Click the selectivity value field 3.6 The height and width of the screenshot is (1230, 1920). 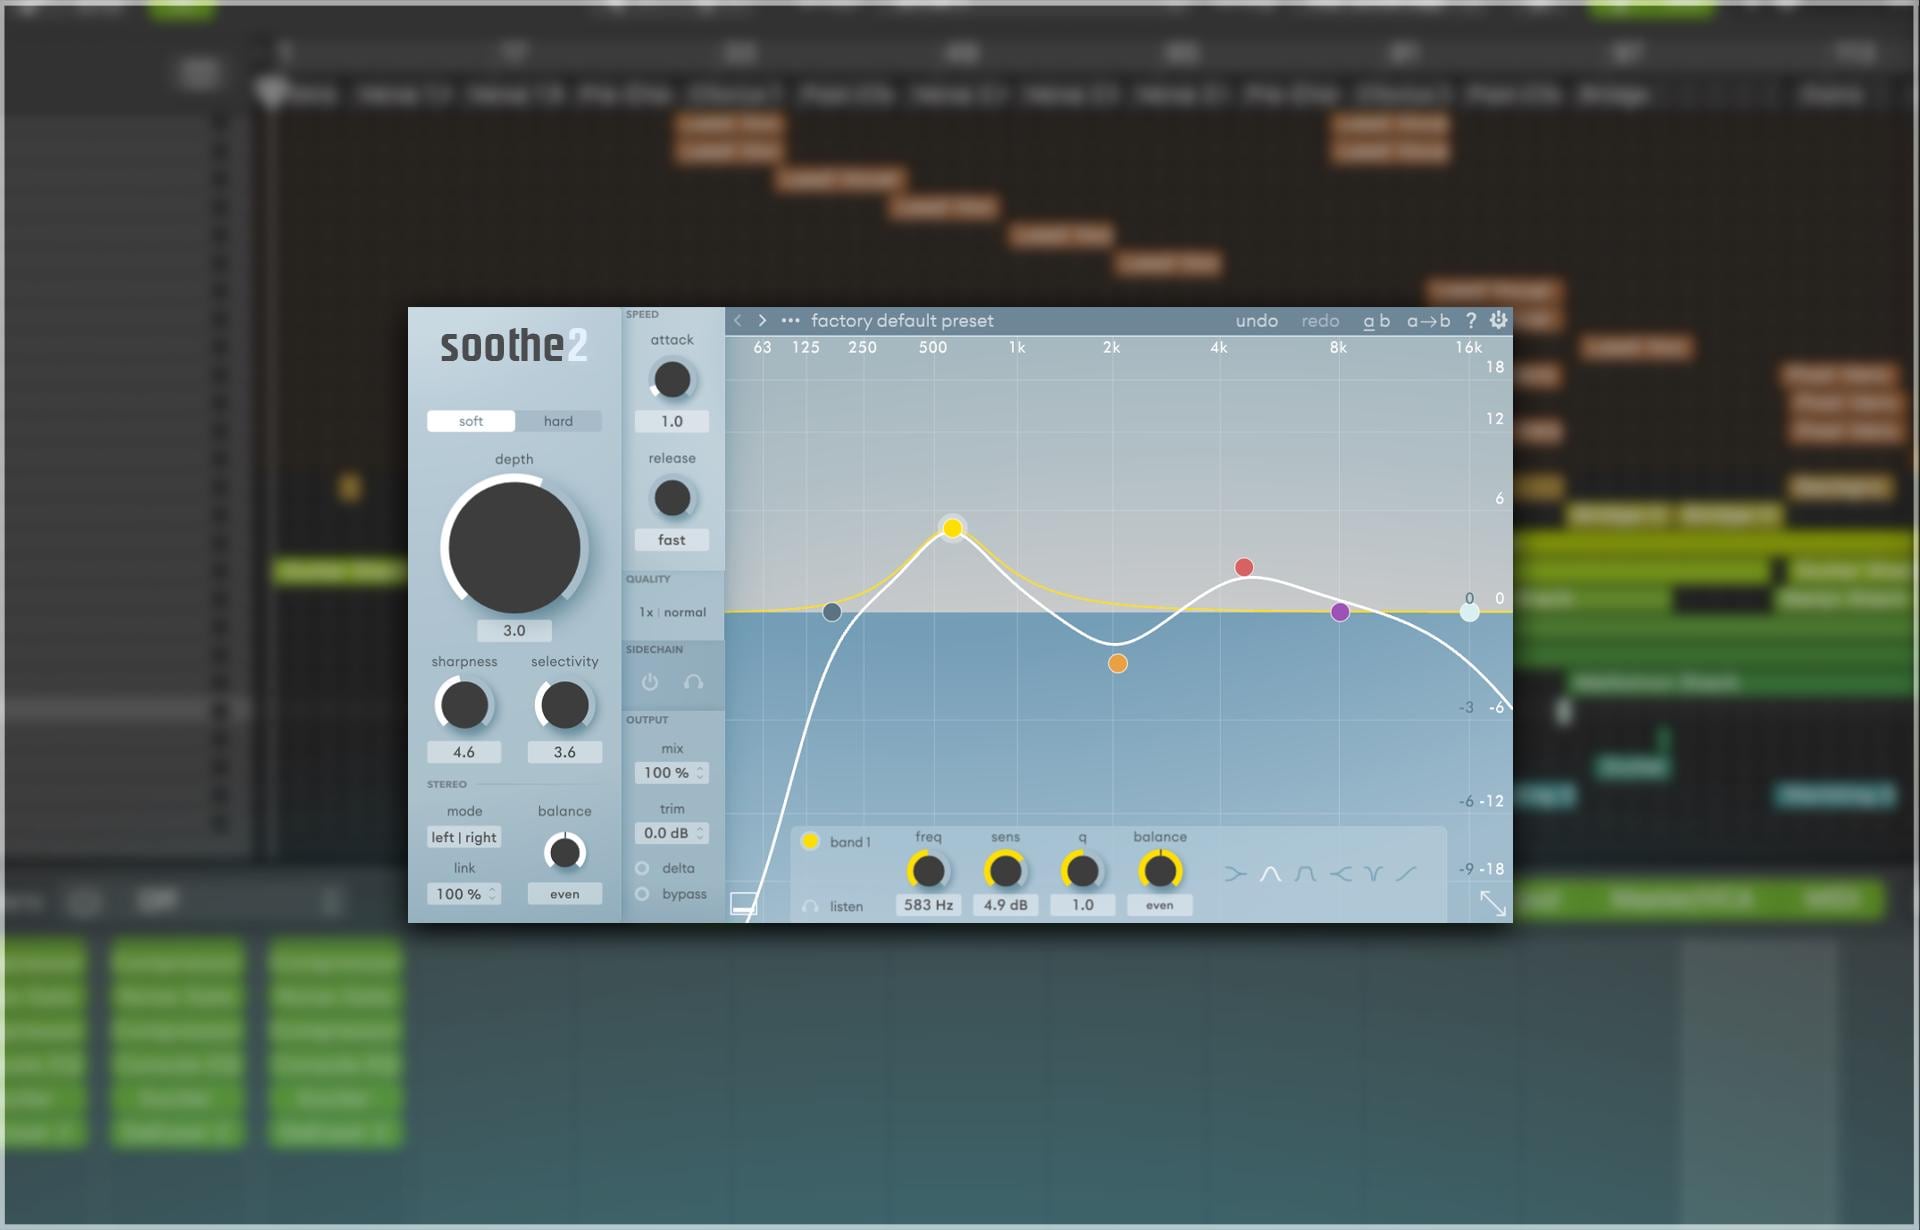(564, 752)
